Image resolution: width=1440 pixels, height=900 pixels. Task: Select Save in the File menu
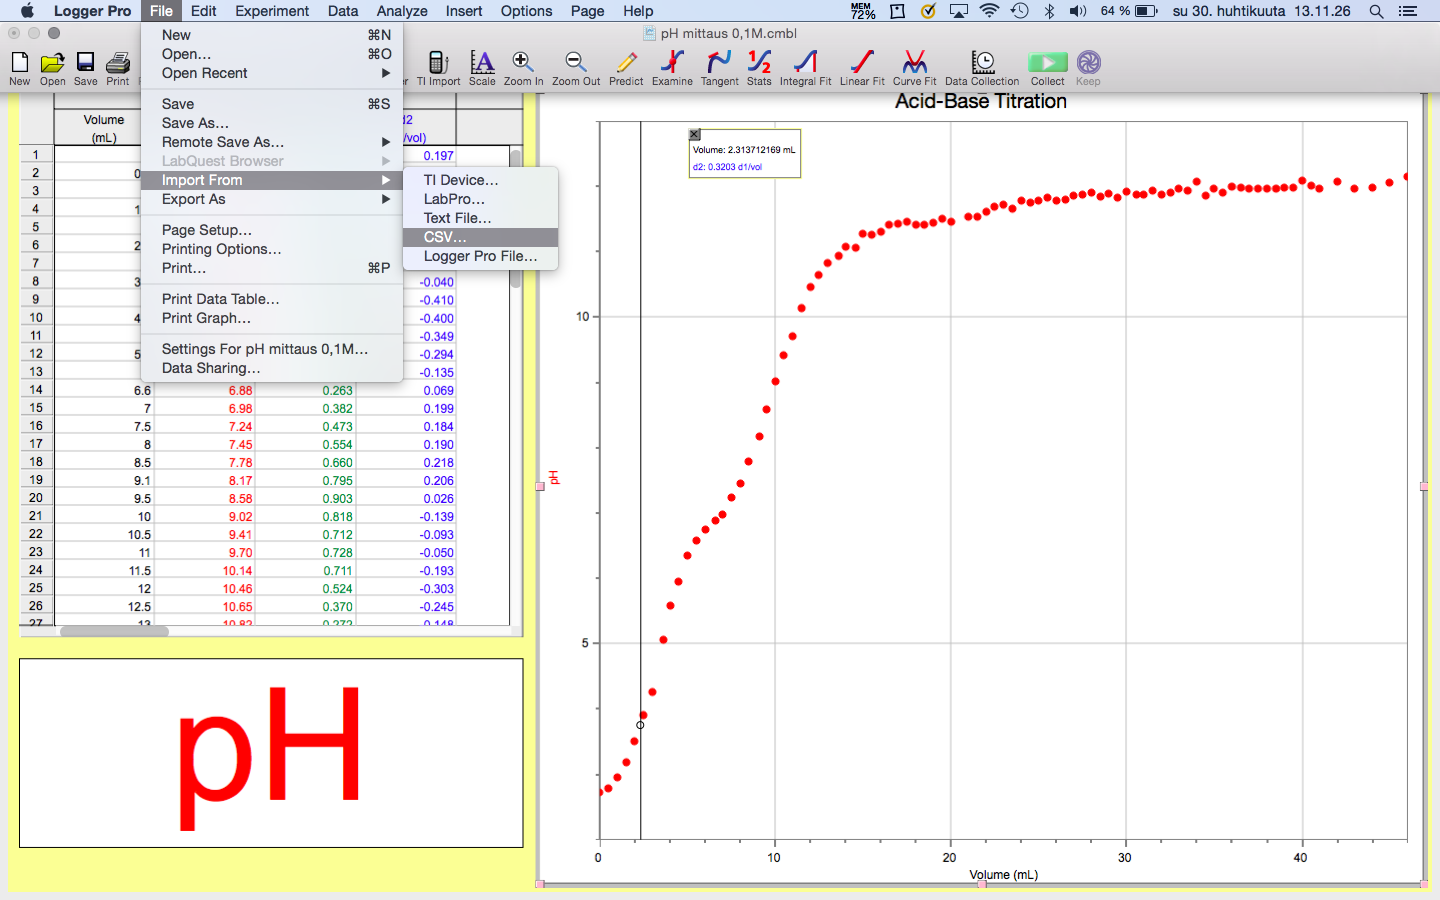272,104
